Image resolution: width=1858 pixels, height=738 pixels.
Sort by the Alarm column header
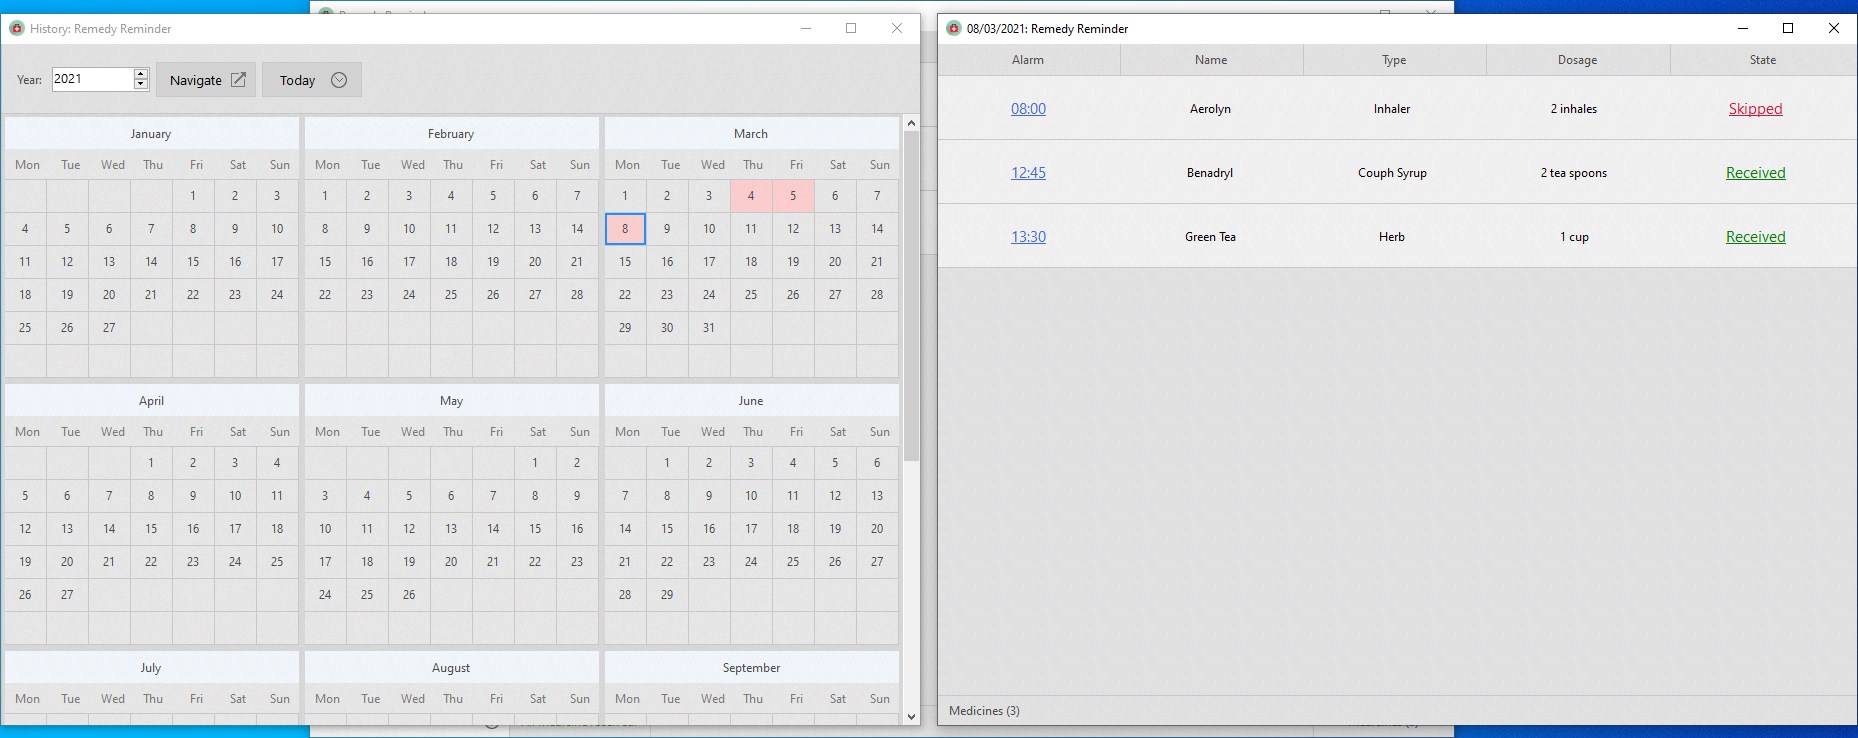(x=1028, y=60)
